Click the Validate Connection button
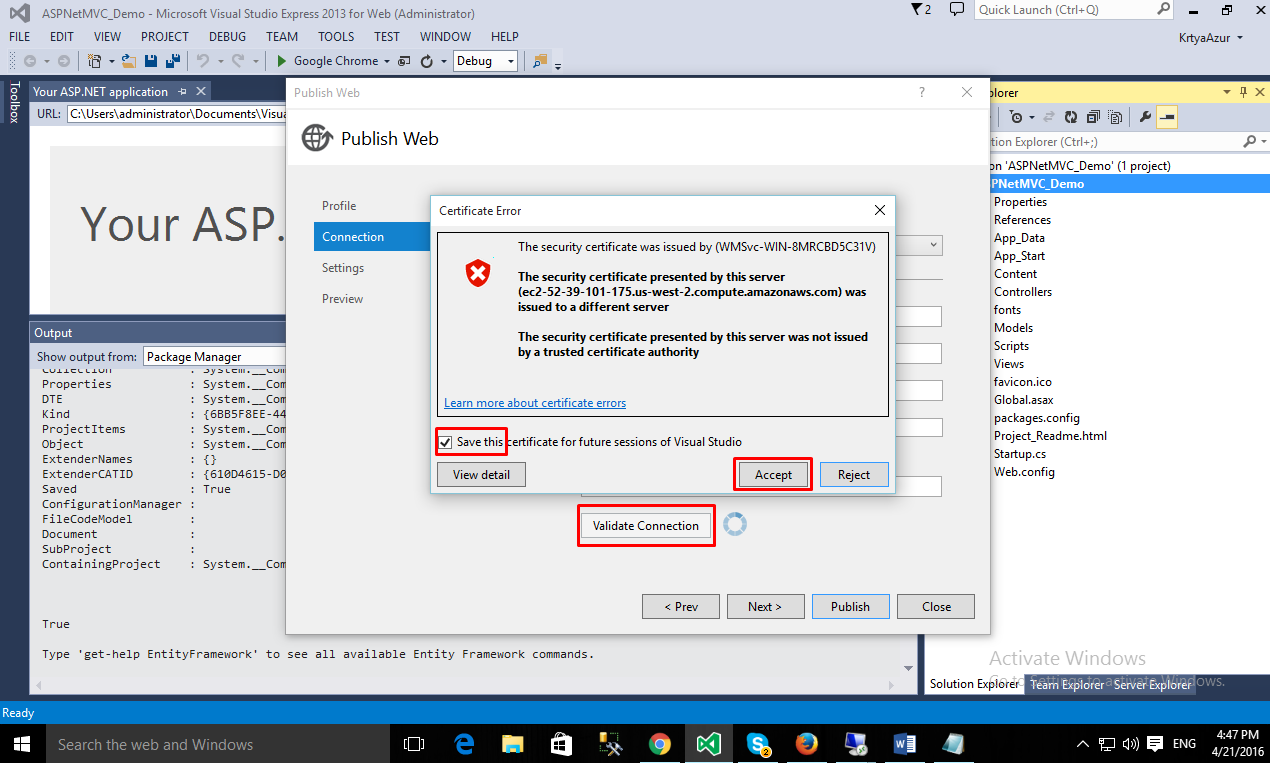 click(x=646, y=526)
